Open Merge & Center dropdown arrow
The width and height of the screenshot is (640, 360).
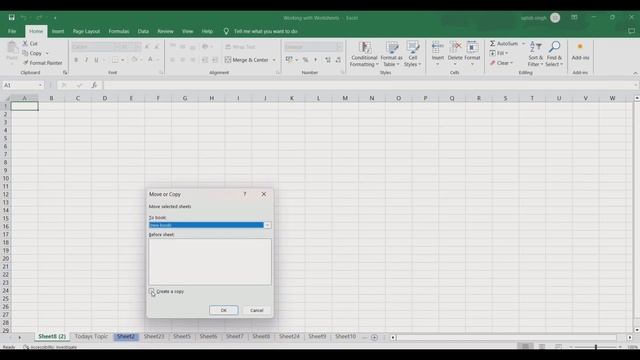[x=274, y=60]
